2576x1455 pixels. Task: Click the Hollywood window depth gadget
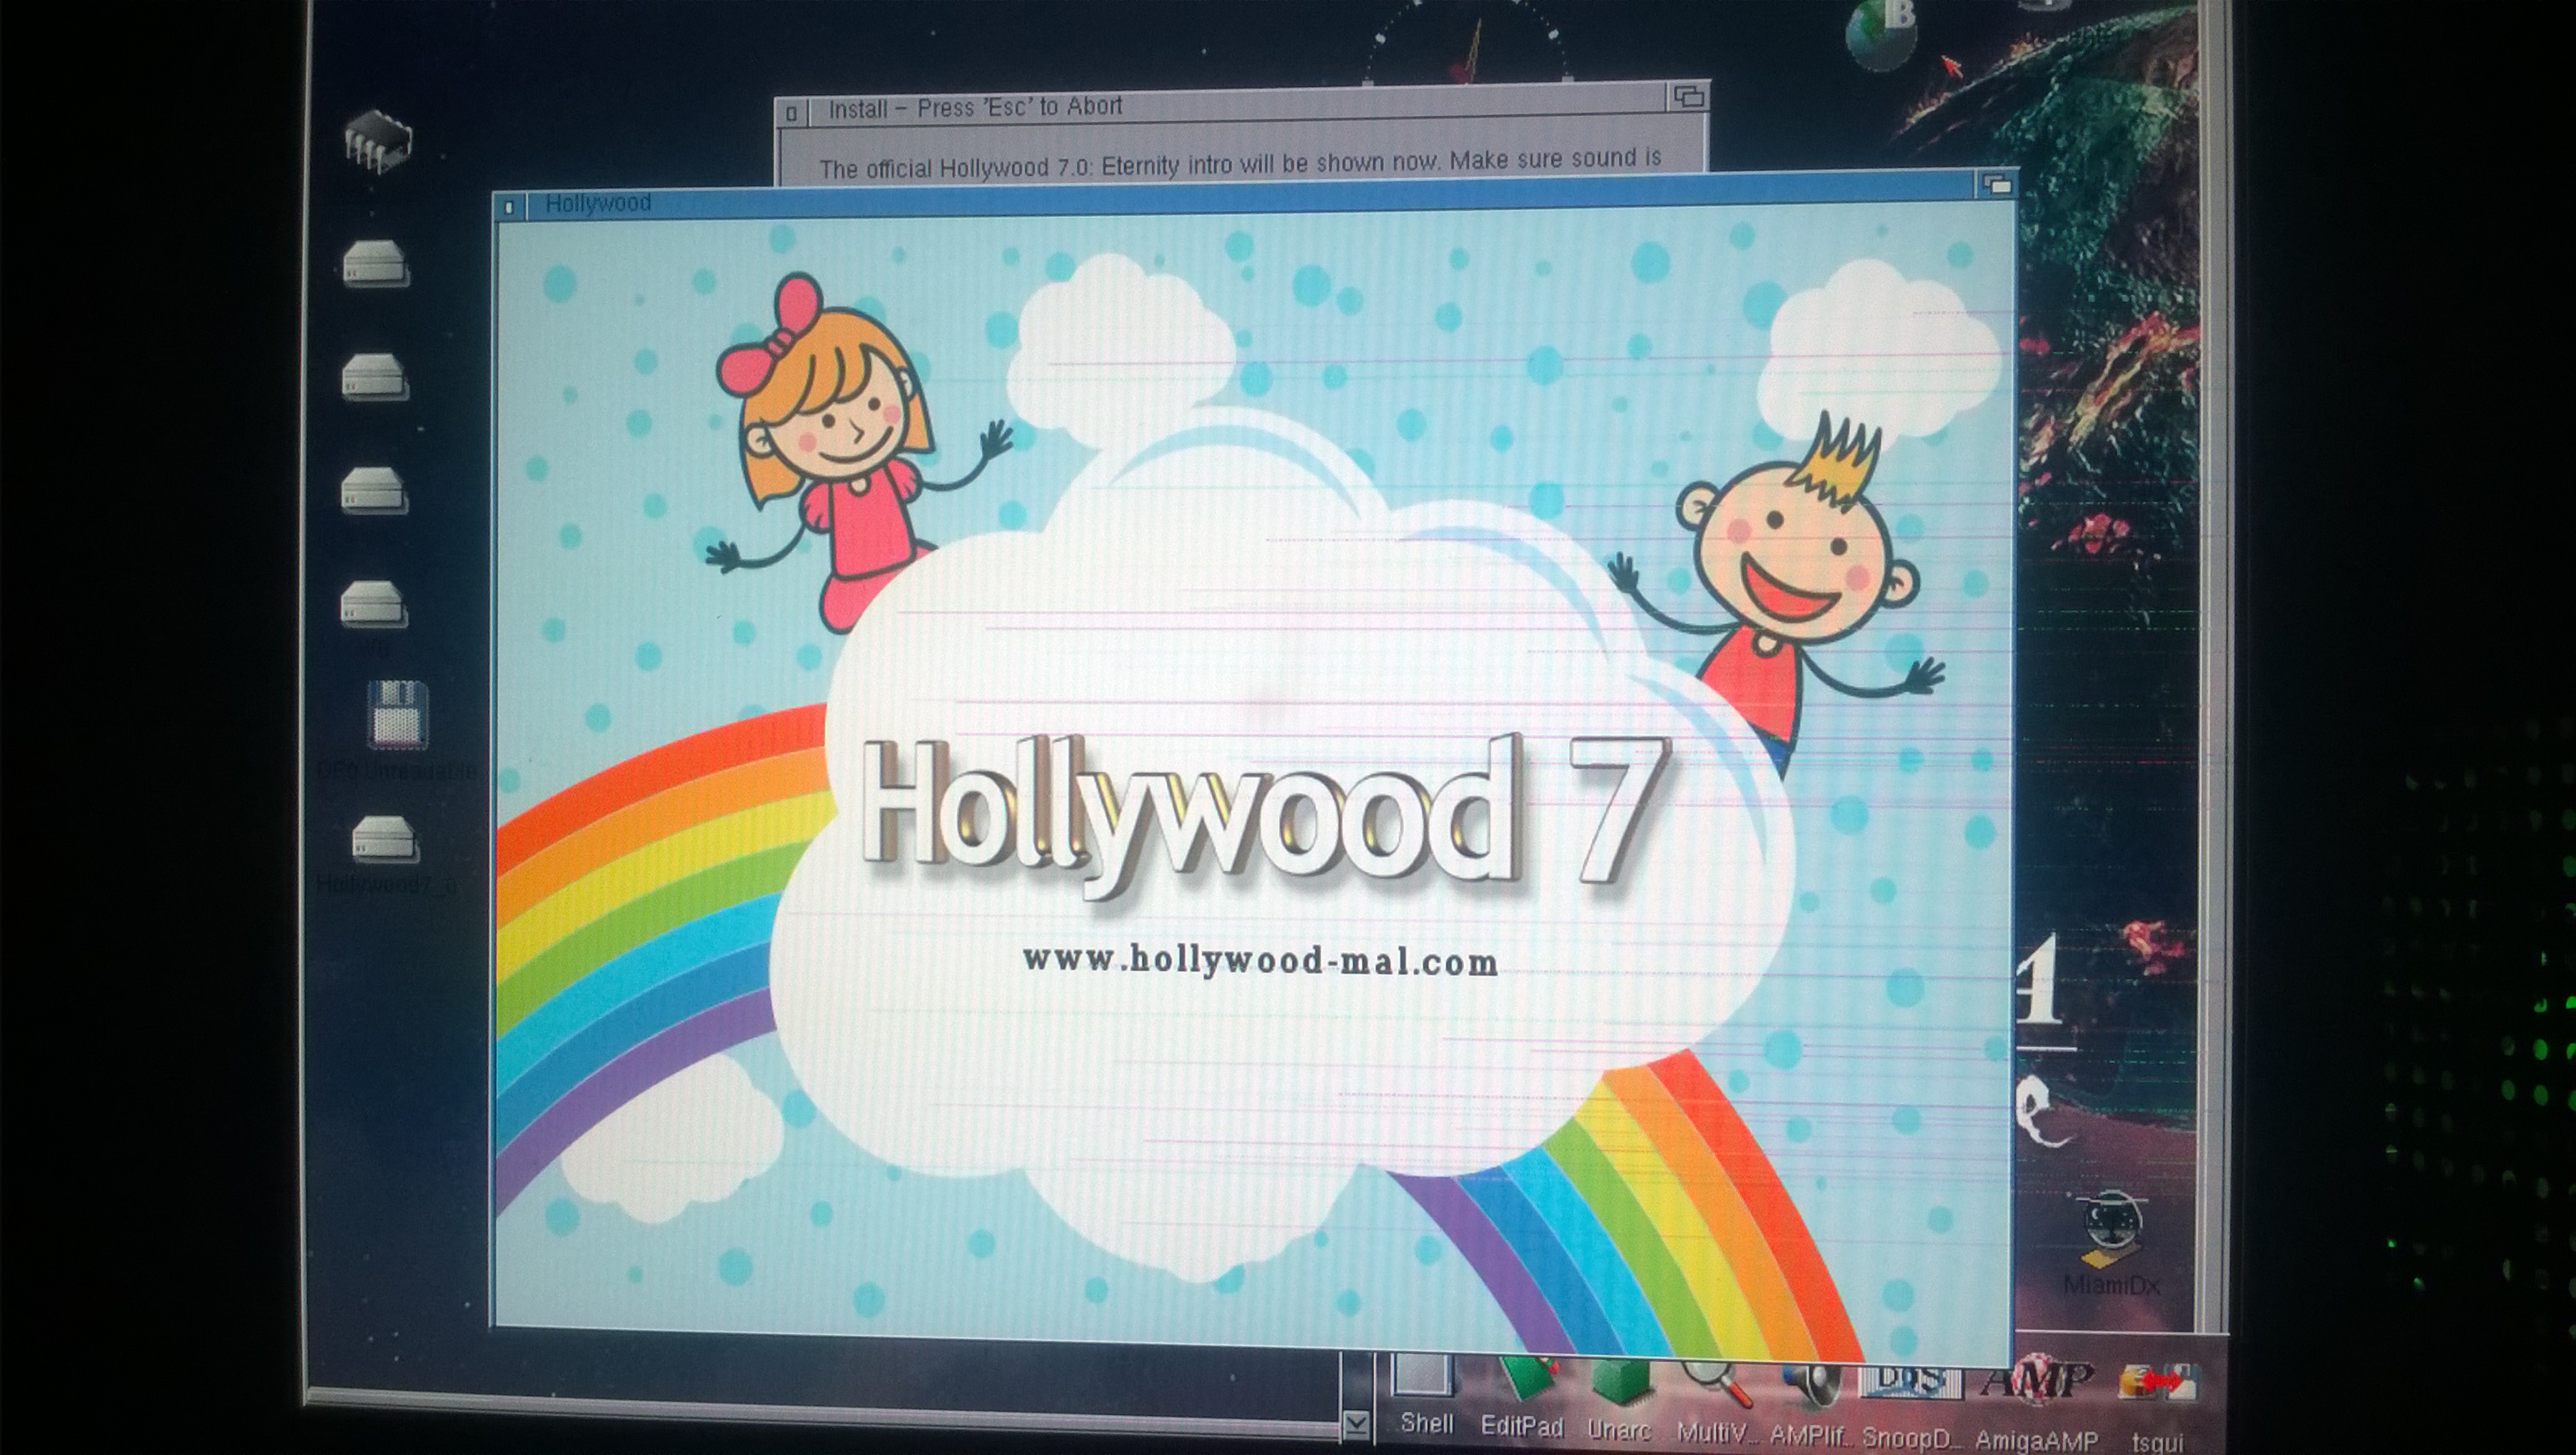click(1996, 184)
